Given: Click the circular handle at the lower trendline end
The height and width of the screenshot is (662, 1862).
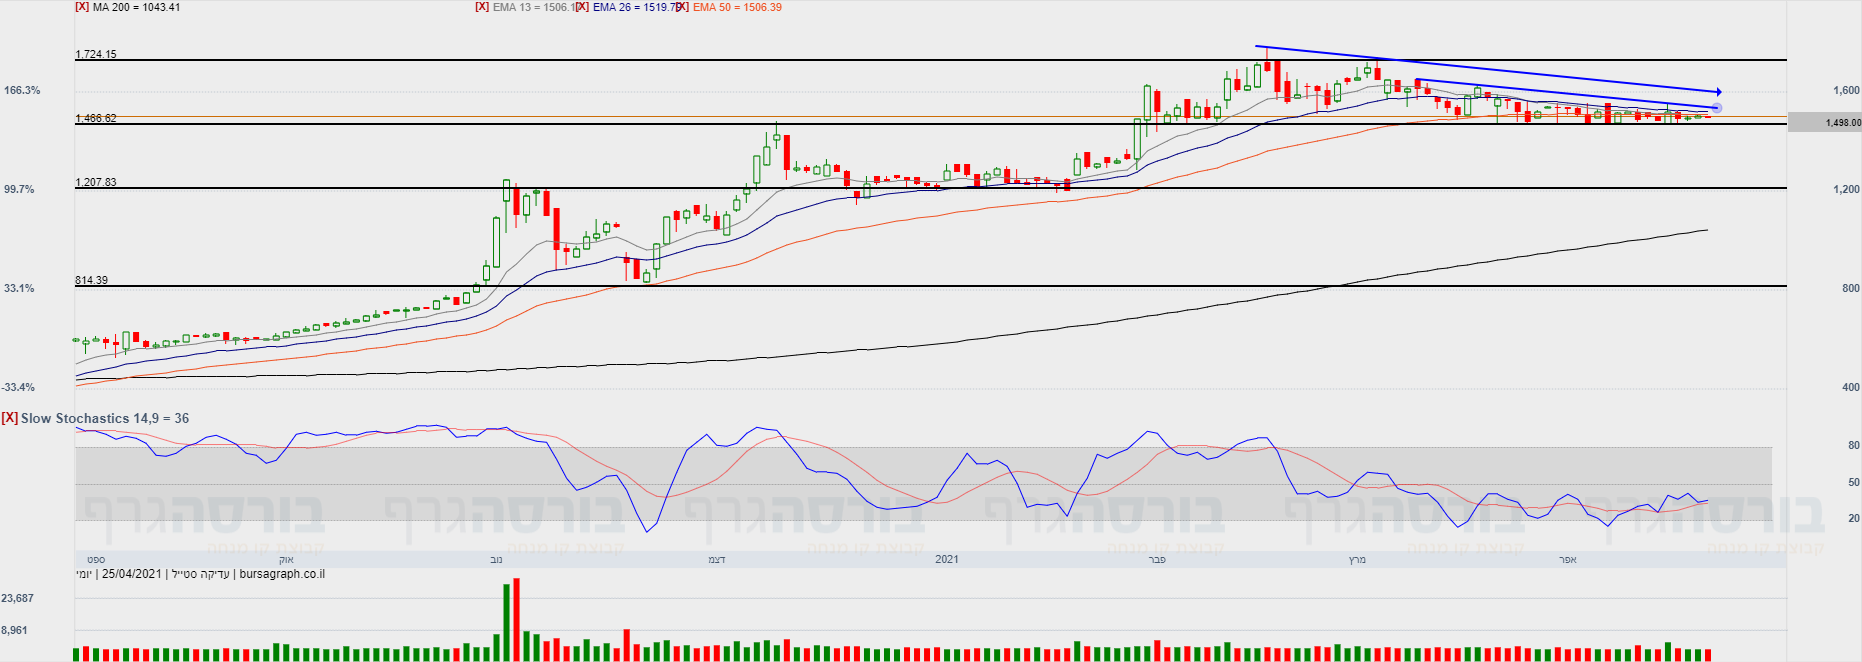Looking at the screenshot, I should 1717,108.
